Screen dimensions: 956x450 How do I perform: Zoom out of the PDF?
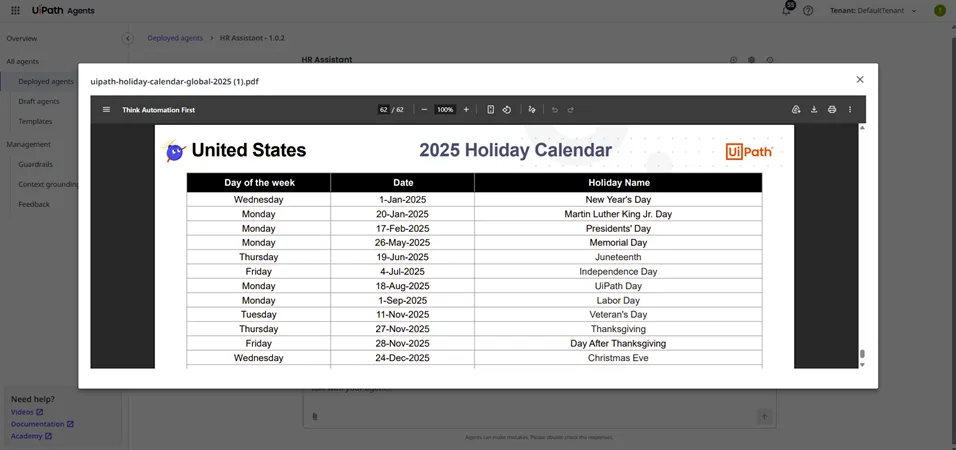[425, 110]
